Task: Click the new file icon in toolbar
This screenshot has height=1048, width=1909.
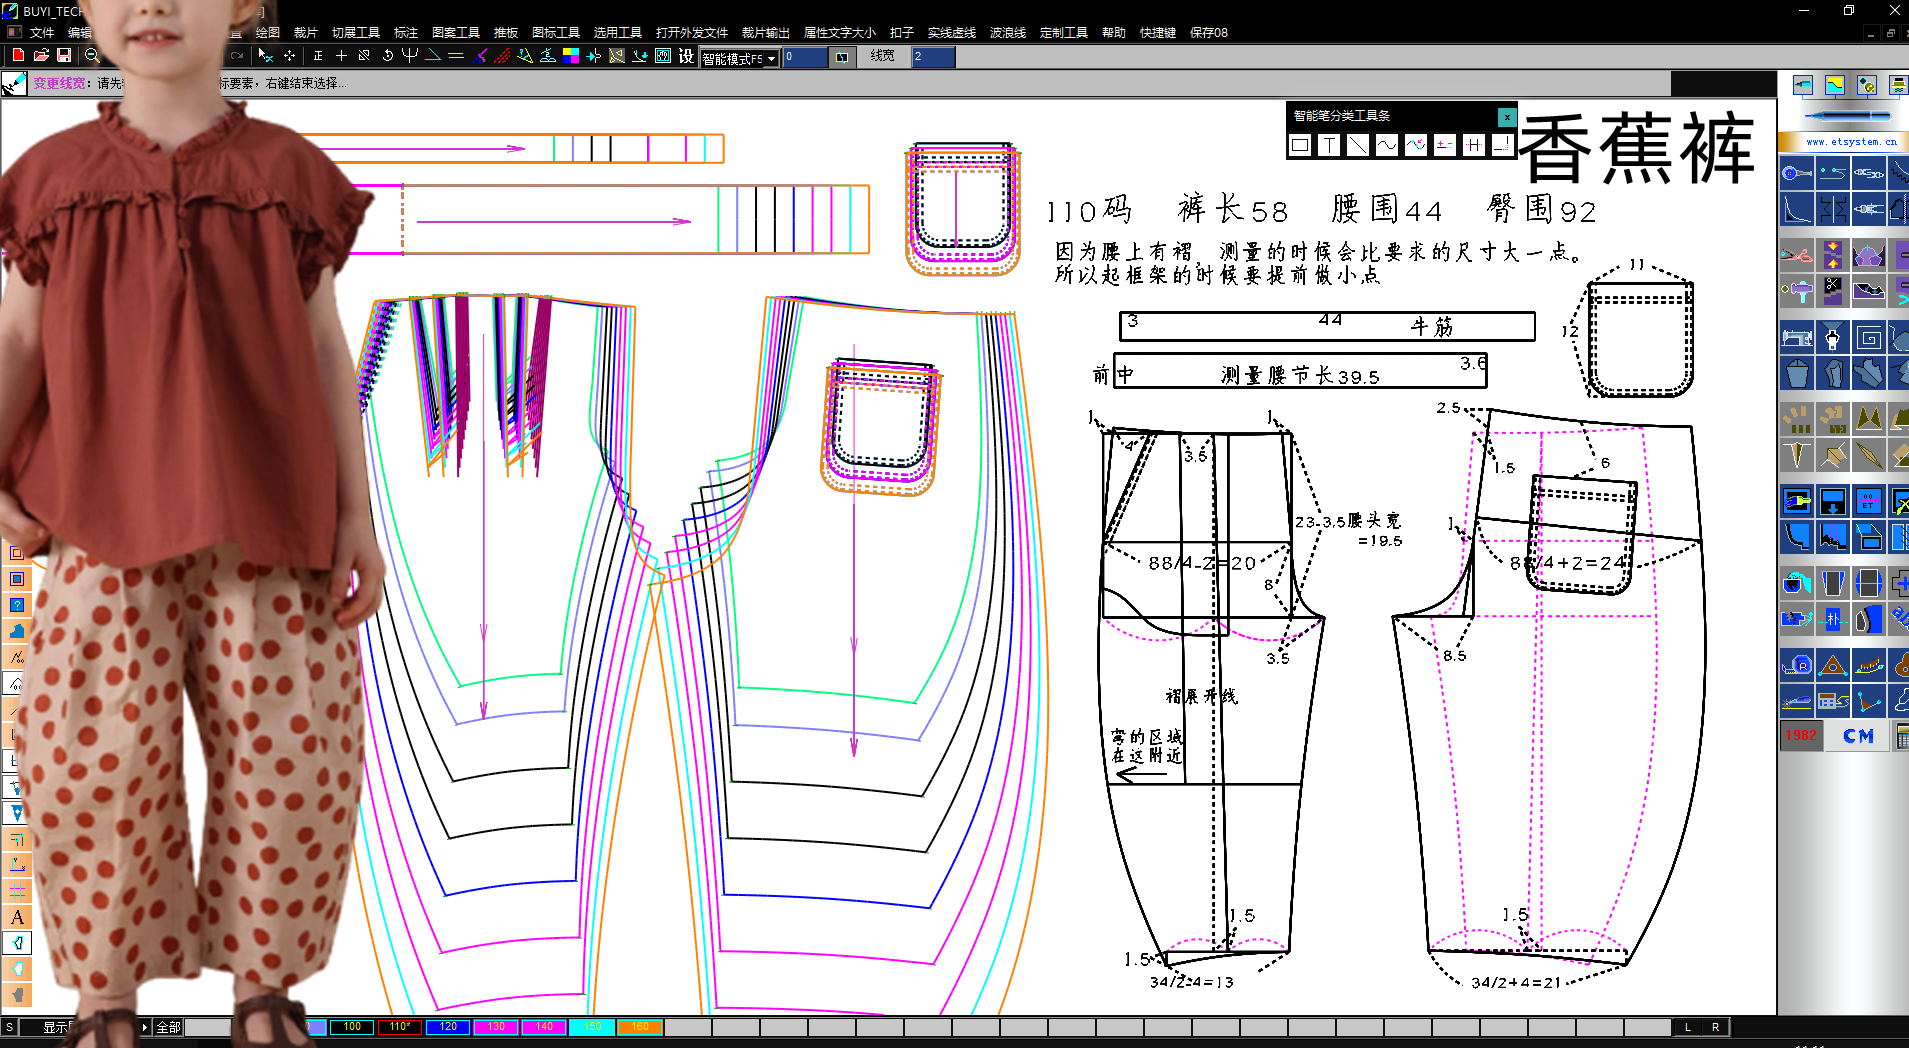Action: point(18,55)
